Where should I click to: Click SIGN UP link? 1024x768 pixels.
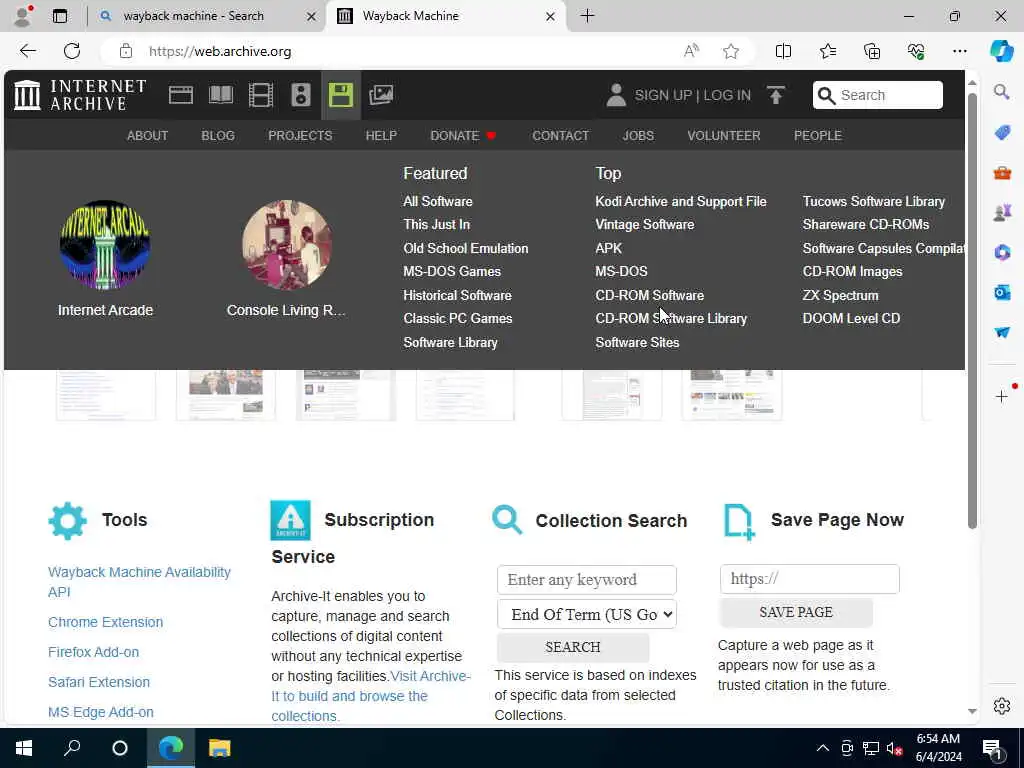[663, 95]
